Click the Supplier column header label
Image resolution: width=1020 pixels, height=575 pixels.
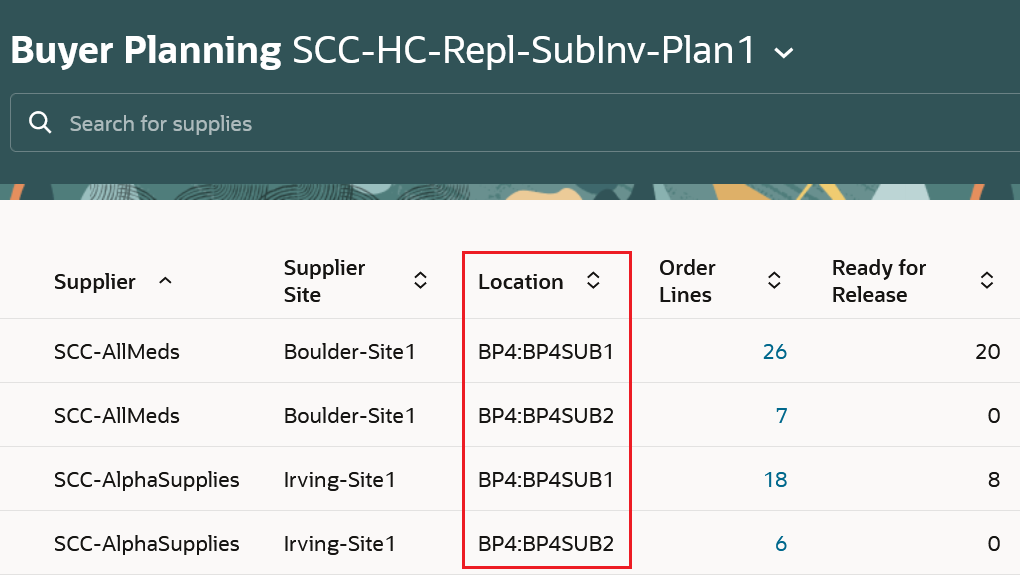tap(95, 282)
